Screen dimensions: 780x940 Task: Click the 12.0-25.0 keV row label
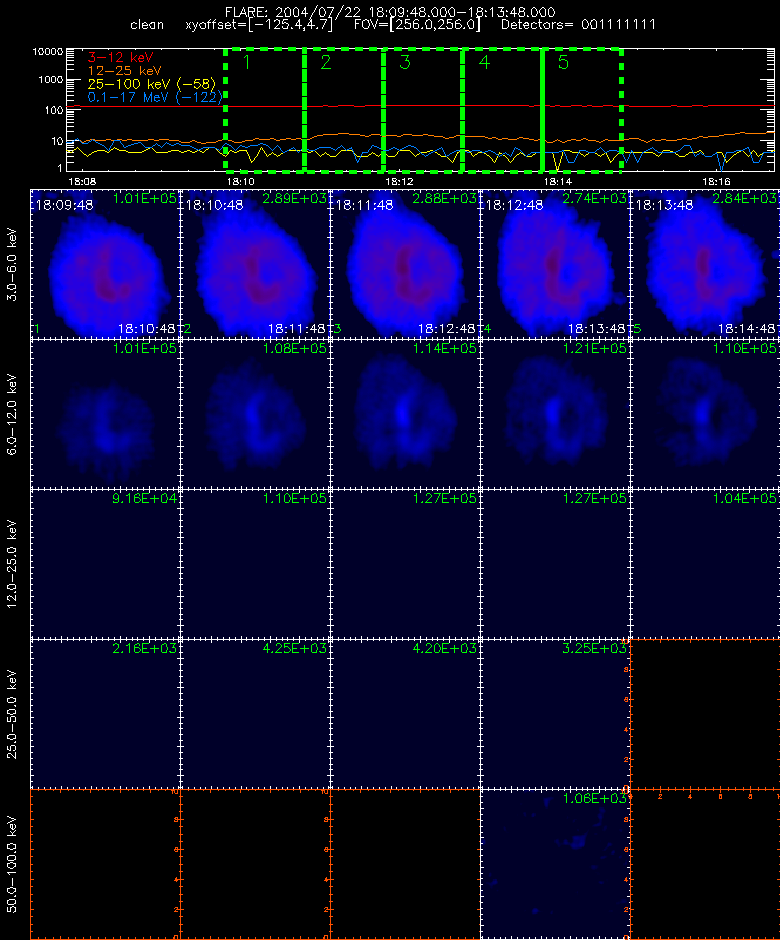coord(12,564)
